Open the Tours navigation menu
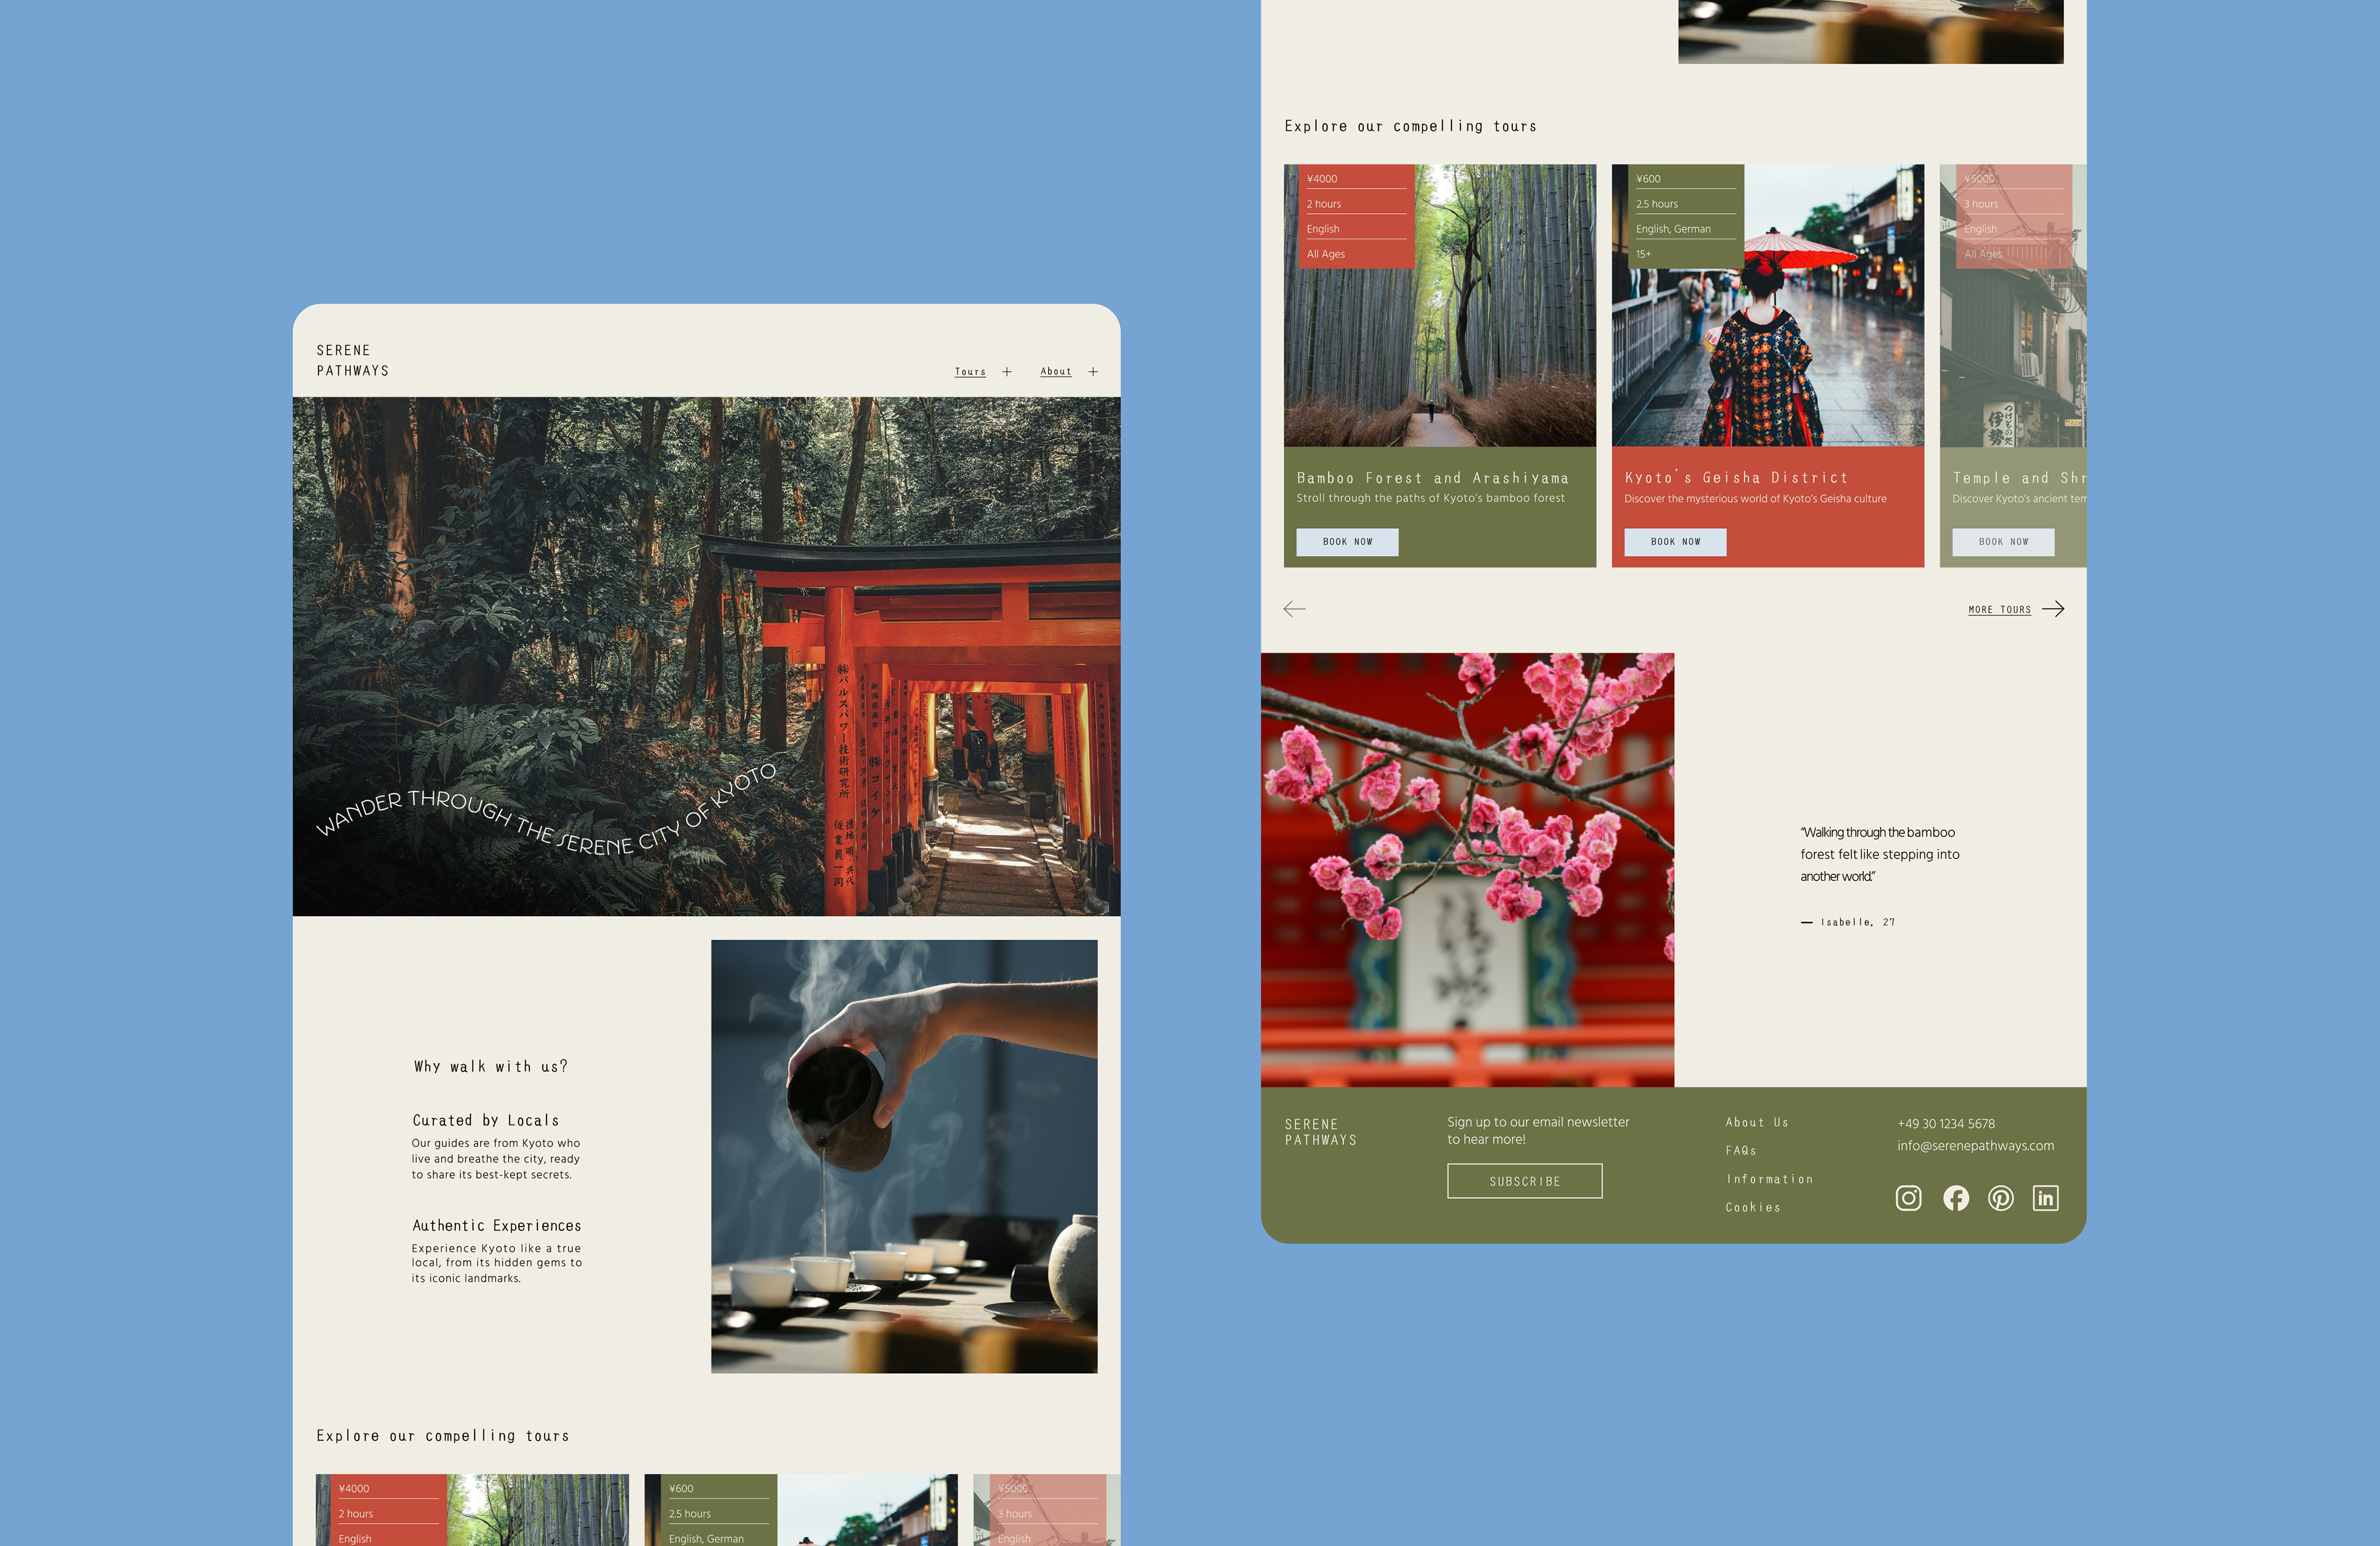 970,372
